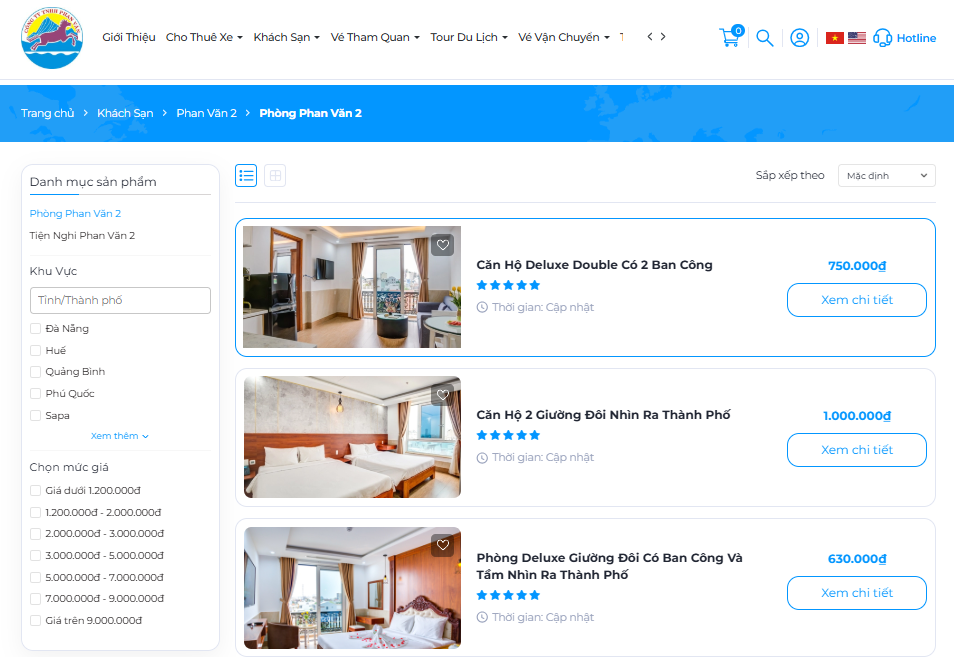This screenshot has height=657, width=954.
Task: Check price Giá dưới 1.200.000đ
Action: click(35, 490)
